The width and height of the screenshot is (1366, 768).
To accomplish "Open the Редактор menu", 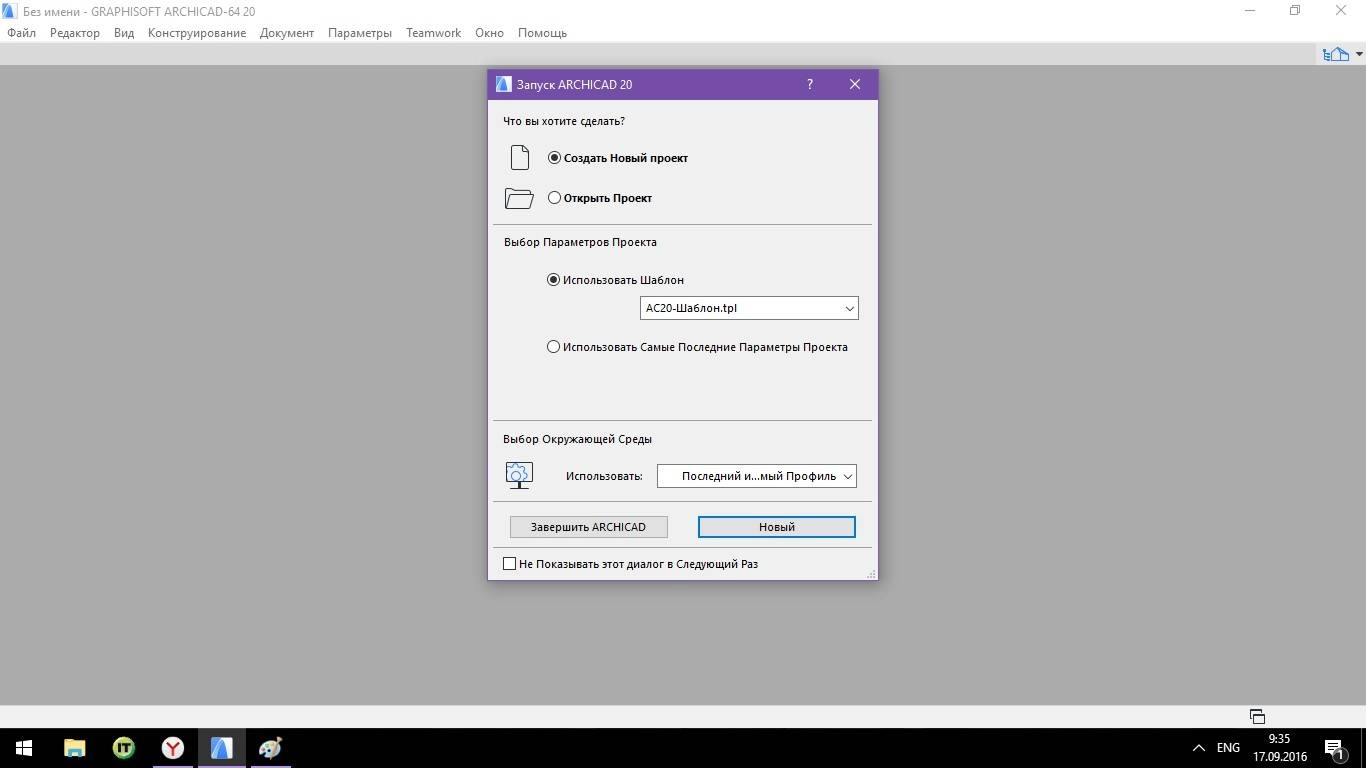I will (x=75, y=33).
